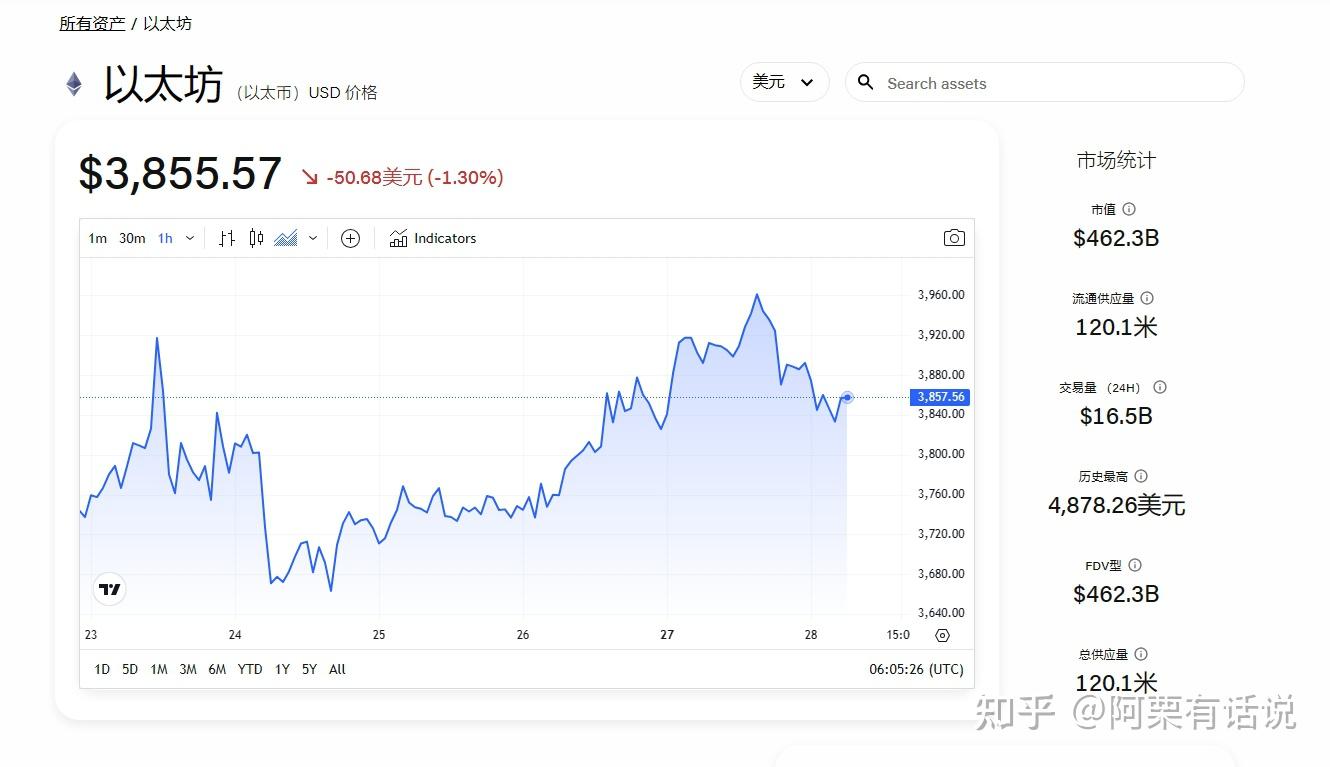1330x767 pixels.
Task: Switch to the candlestick chart style
Action: click(x=256, y=238)
